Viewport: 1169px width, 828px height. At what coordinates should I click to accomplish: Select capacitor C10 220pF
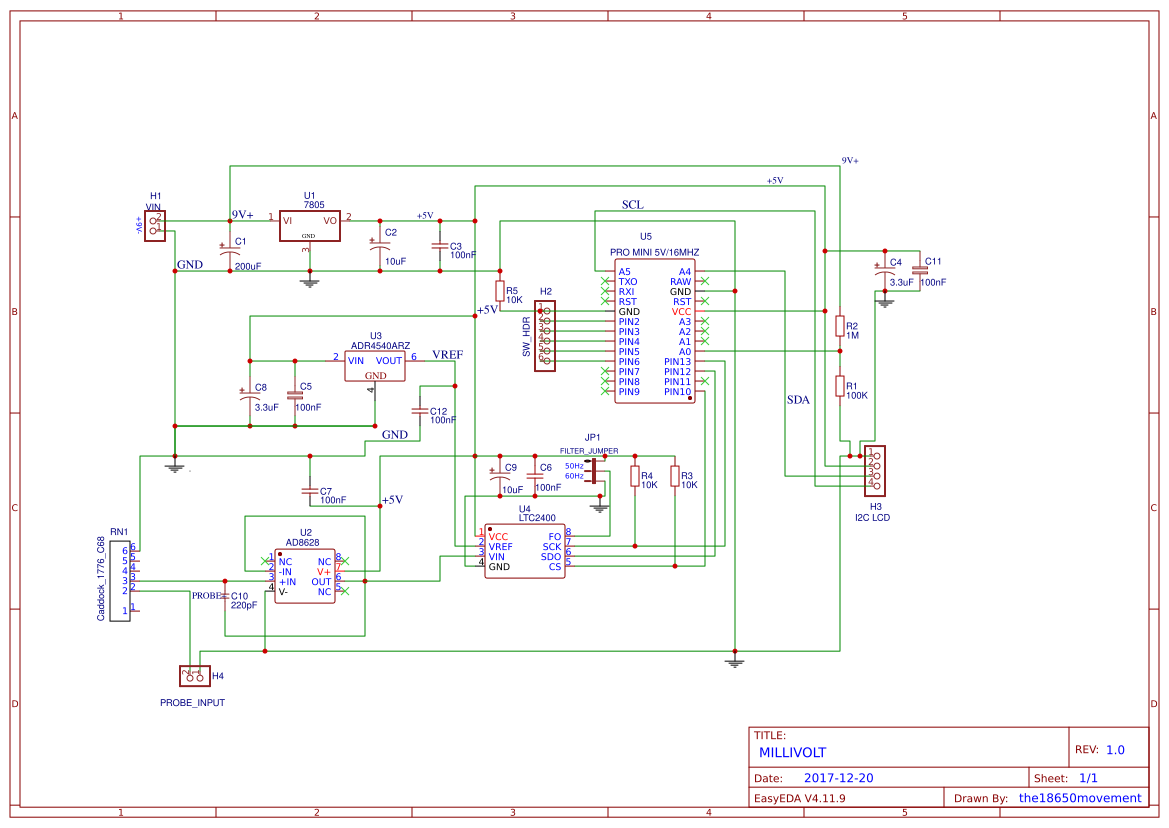pyautogui.click(x=225, y=596)
